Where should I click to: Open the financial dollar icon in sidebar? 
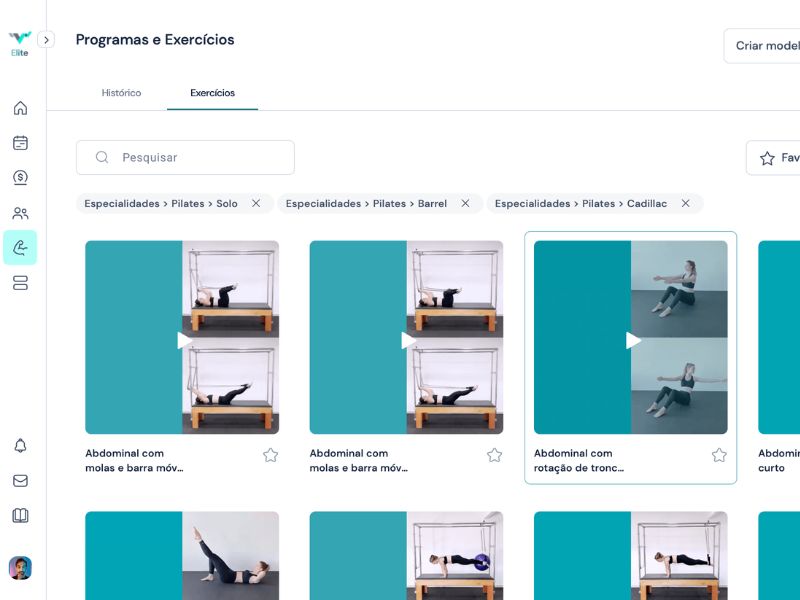click(x=20, y=178)
